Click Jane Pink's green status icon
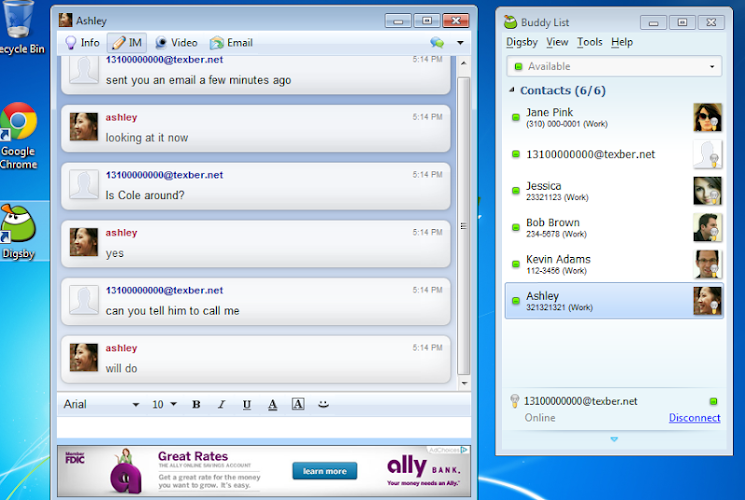 pyautogui.click(x=516, y=117)
